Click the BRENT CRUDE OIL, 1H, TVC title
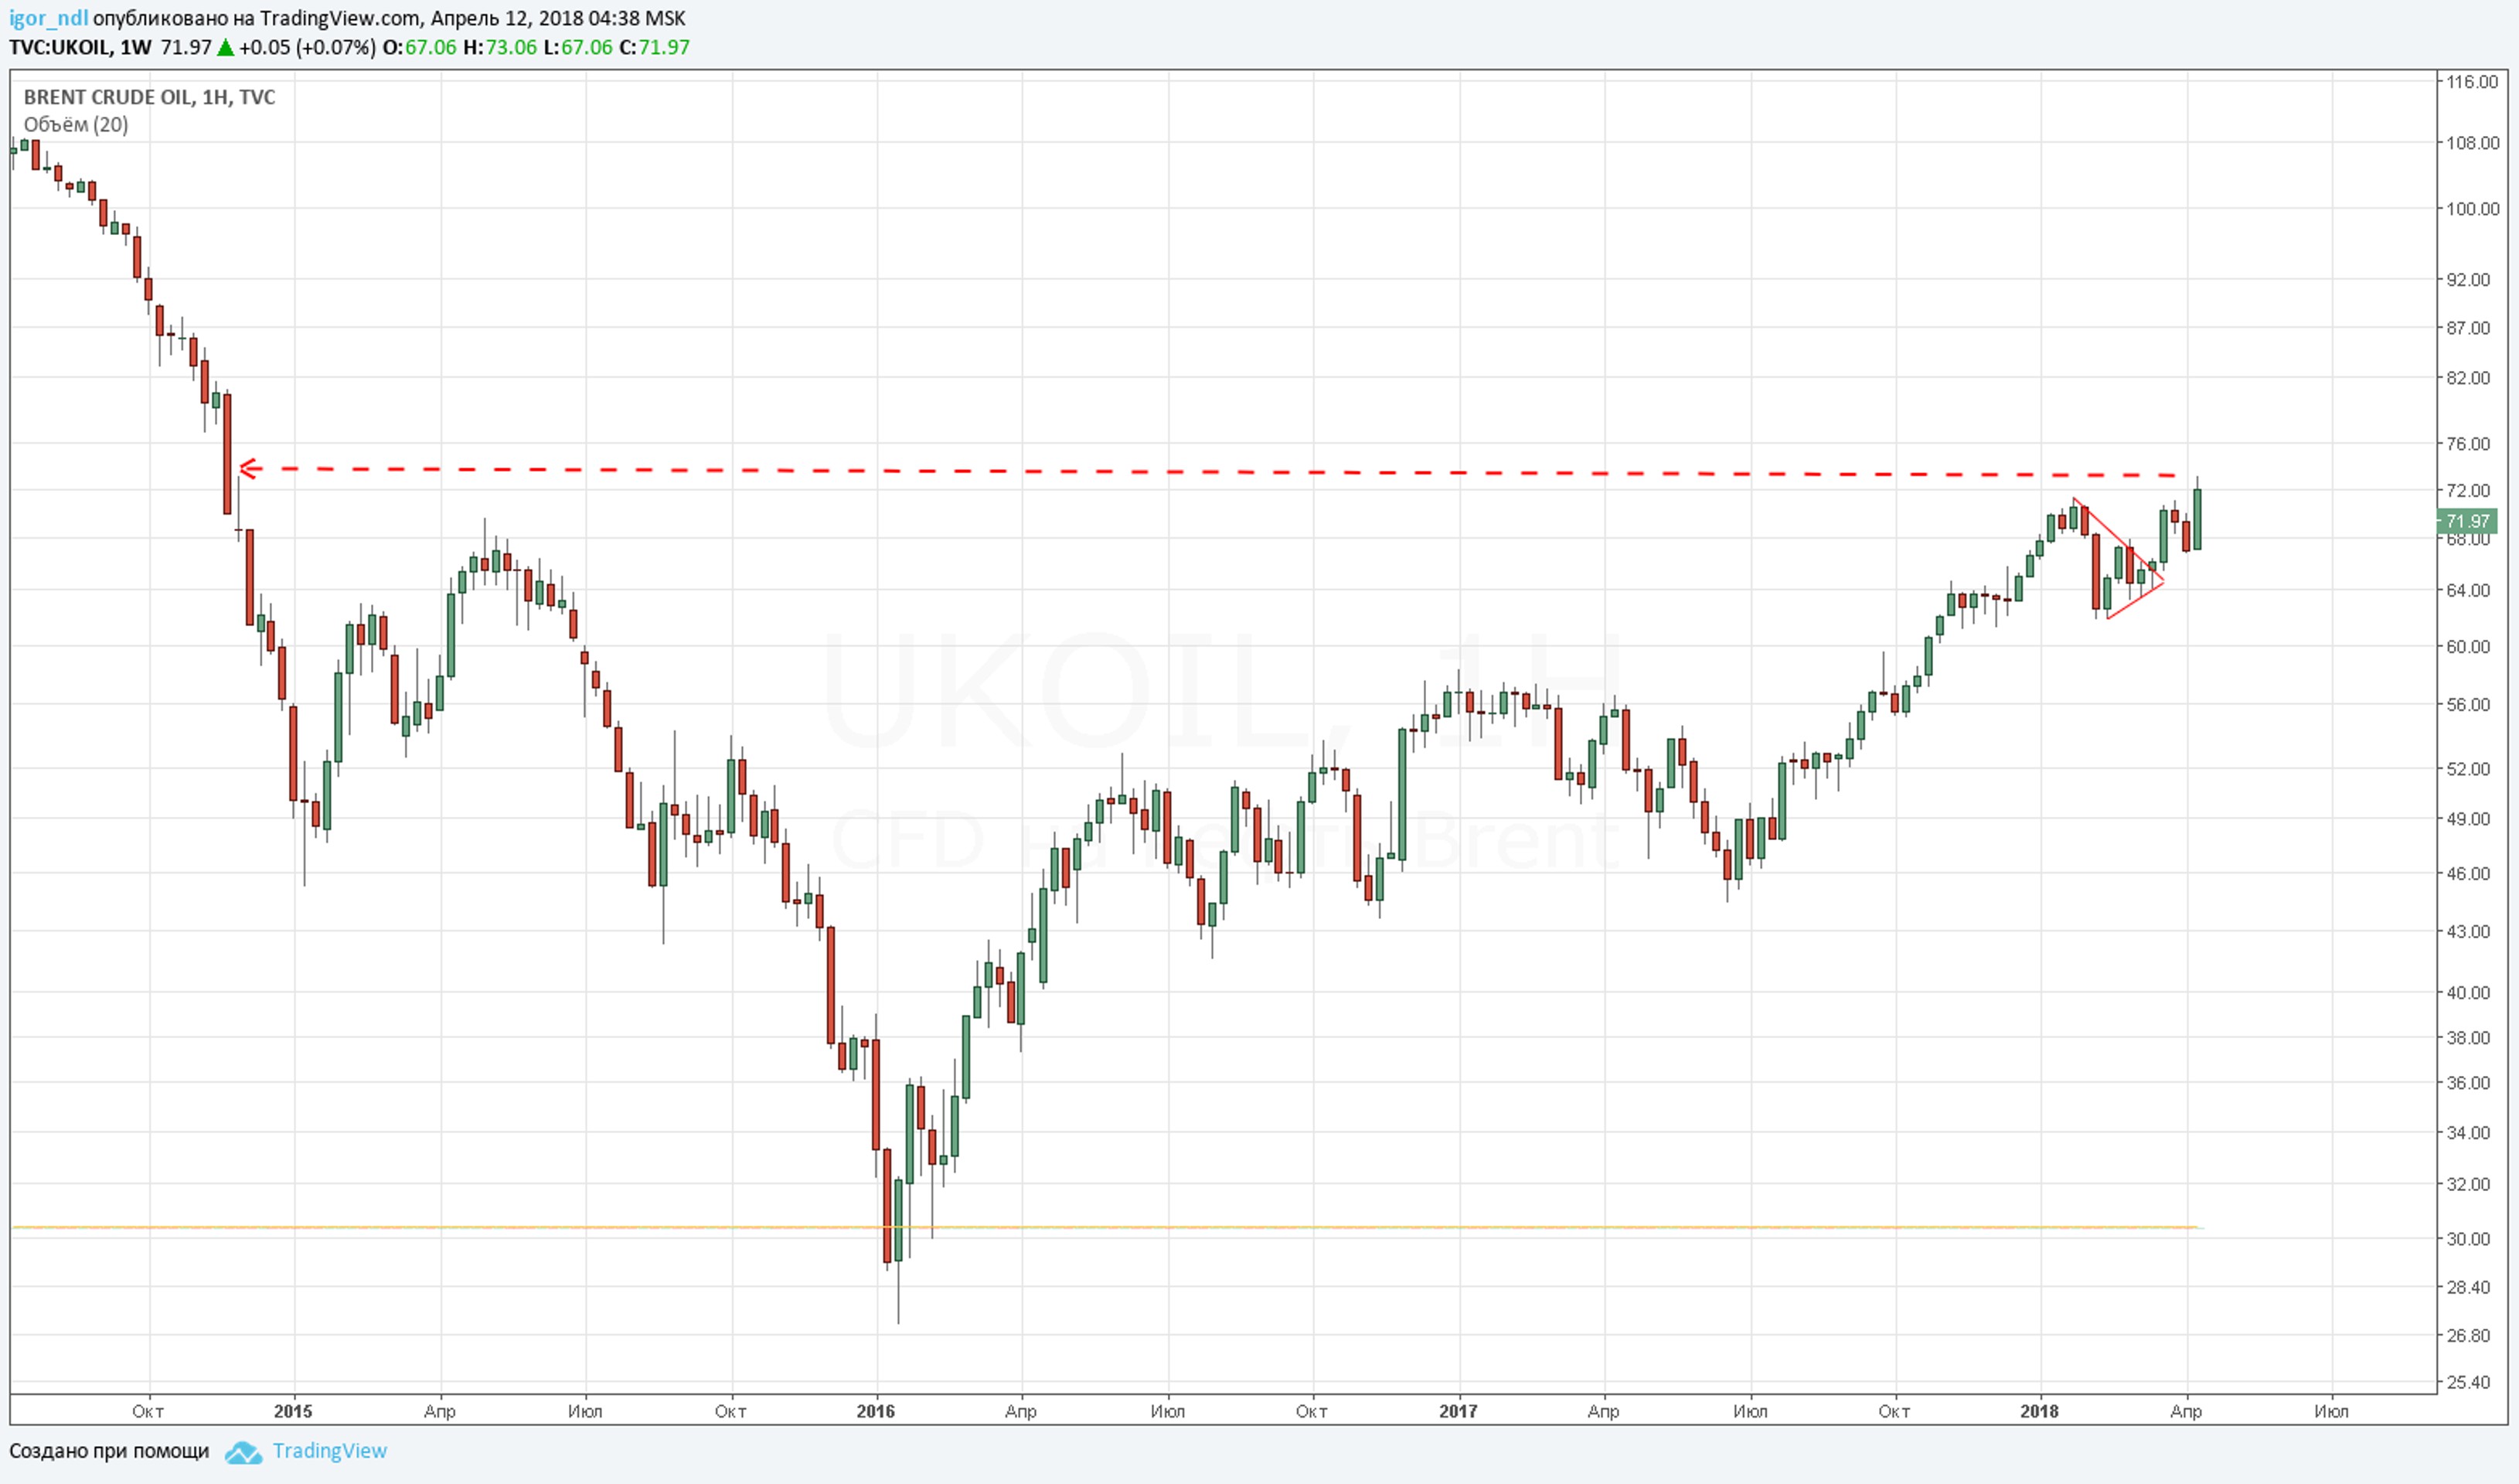This screenshot has width=2519, height=1484. coord(149,97)
